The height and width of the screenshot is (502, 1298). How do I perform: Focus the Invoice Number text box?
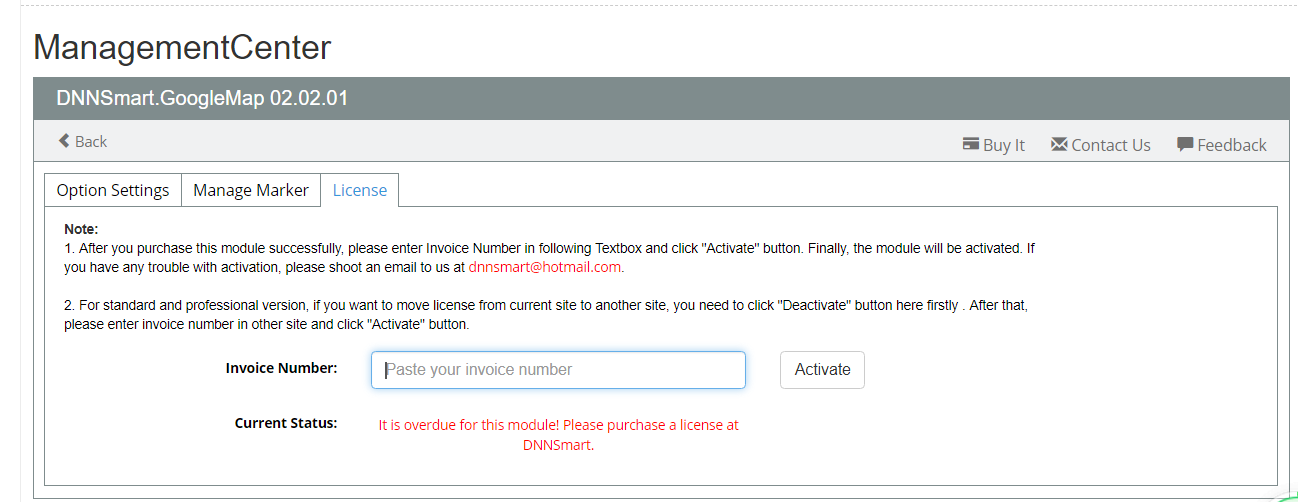558,370
